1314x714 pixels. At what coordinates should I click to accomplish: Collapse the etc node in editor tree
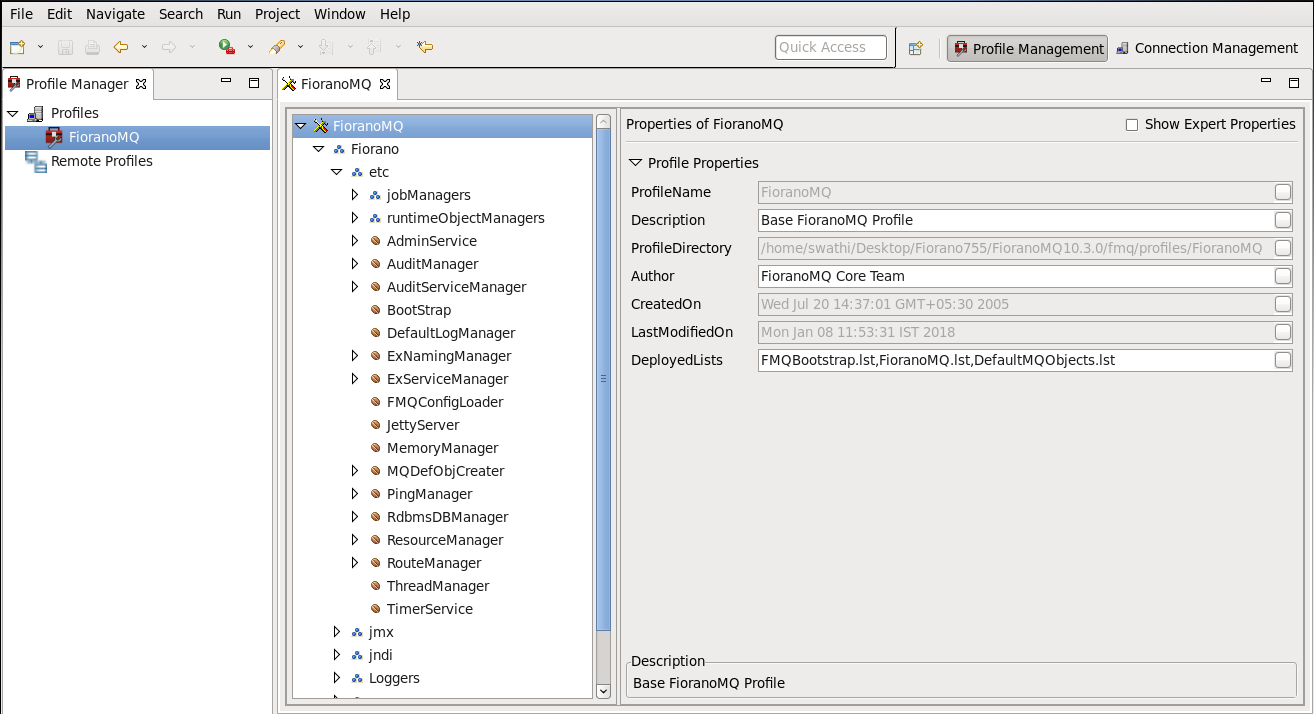point(337,172)
